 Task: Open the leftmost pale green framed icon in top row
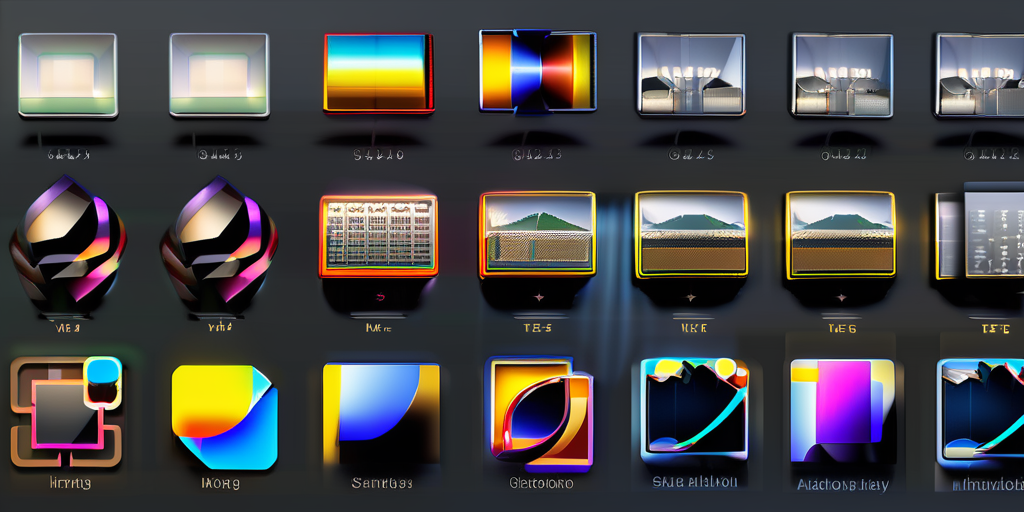pos(67,75)
